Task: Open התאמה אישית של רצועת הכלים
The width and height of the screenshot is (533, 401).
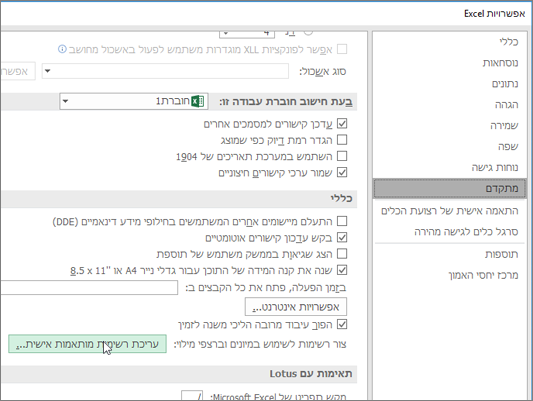Action: click(449, 211)
